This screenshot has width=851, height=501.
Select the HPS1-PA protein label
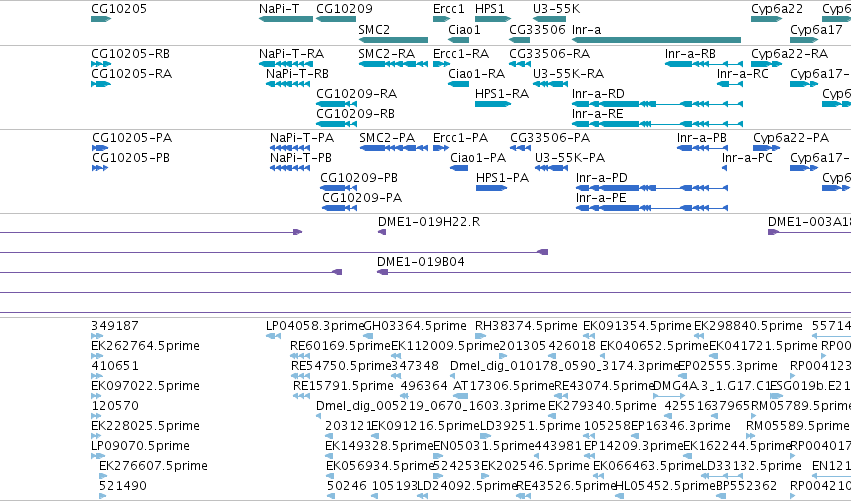[x=502, y=178]
